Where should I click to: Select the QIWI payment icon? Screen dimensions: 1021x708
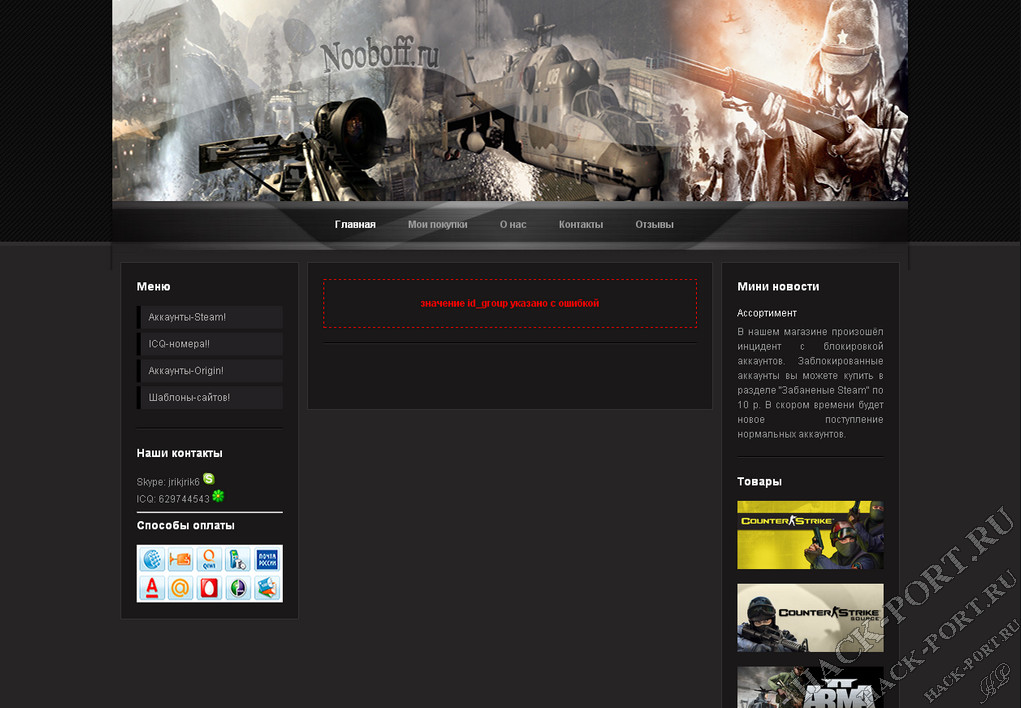209,559
